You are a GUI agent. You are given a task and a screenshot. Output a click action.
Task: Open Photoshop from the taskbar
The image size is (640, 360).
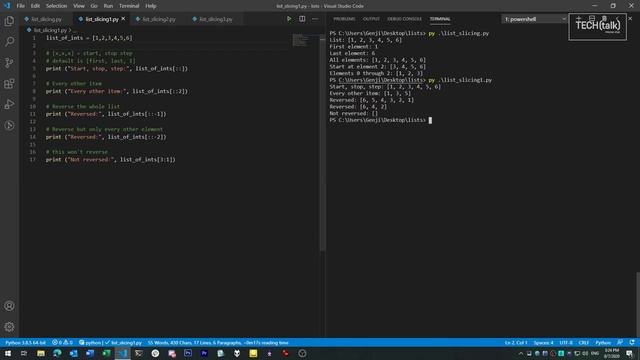click(x=188, y=353)
